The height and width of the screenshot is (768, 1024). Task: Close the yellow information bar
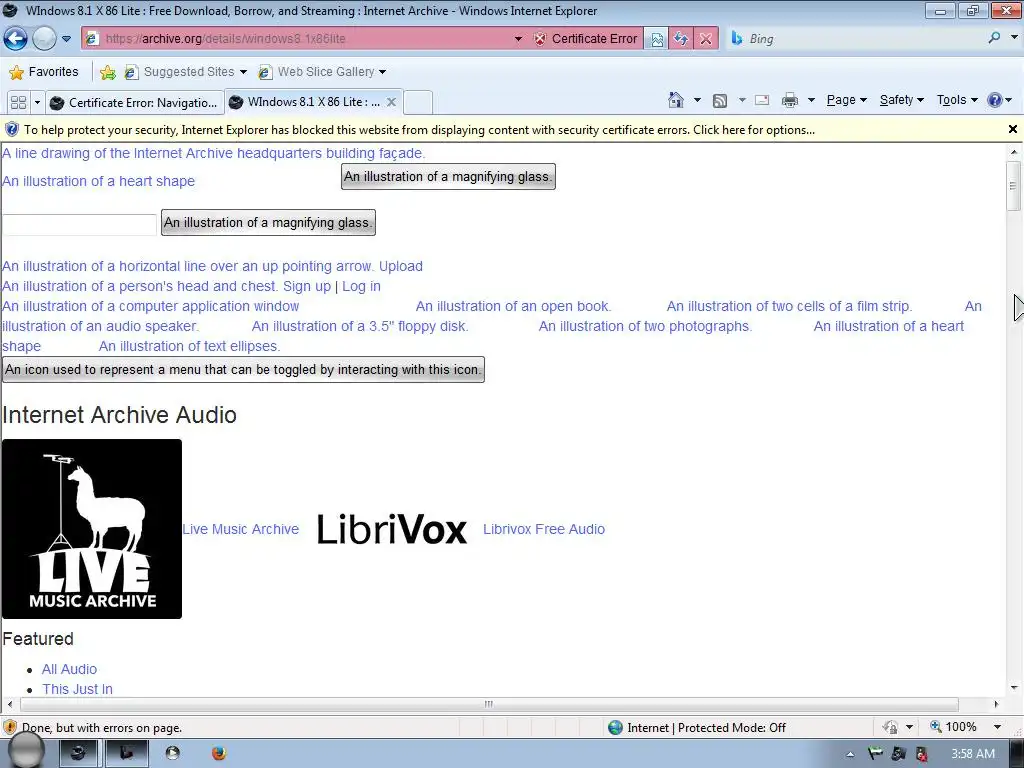point(1013,129)
